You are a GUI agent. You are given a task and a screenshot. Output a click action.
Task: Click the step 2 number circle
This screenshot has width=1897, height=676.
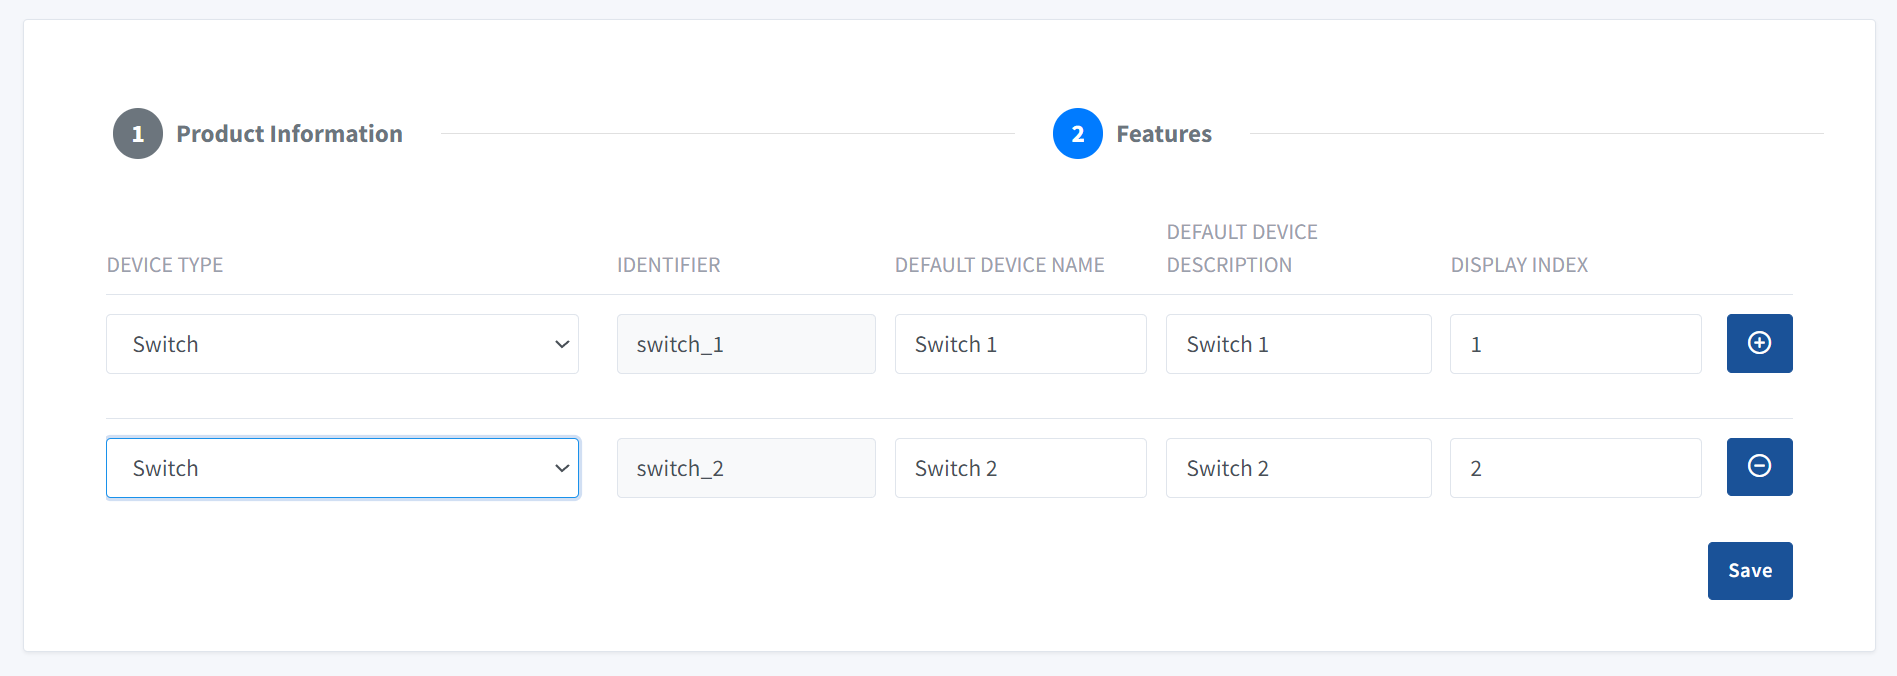pyautogui.click(x=1077, y=134)
